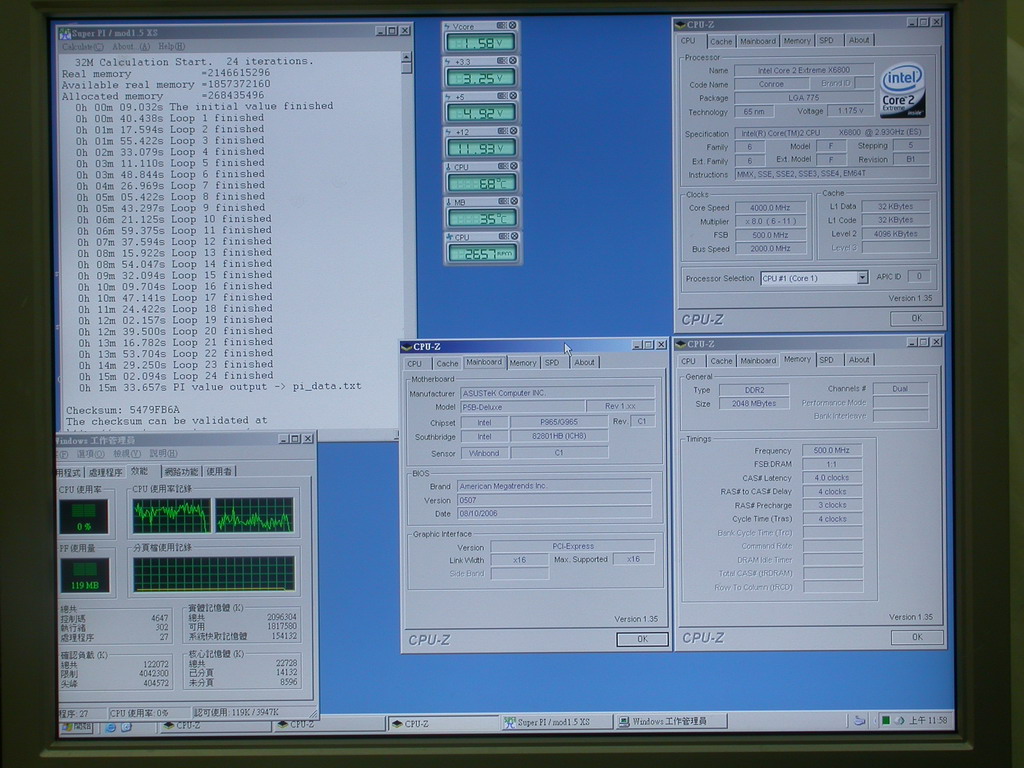Click the Model P5B-Deluxe field
The height and width of the screenshot is (768, 1024).
522,407
